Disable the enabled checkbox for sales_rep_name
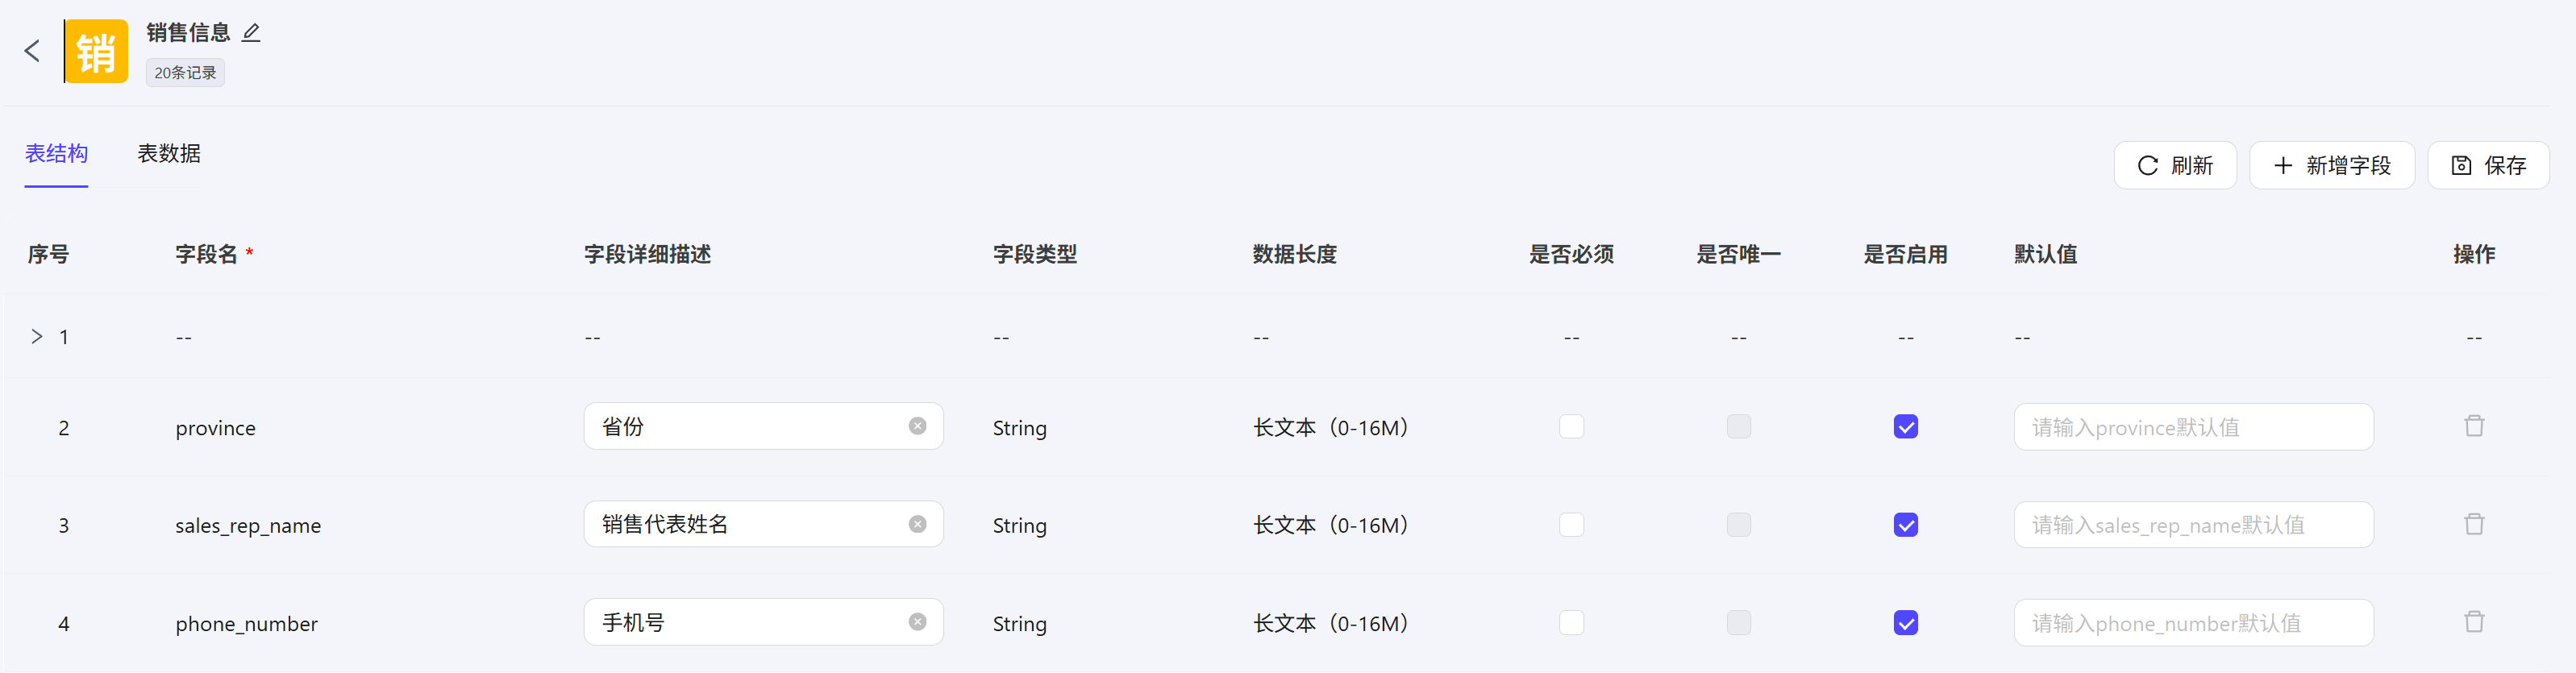2576x673 pixels. click(x=1905, y=525)
